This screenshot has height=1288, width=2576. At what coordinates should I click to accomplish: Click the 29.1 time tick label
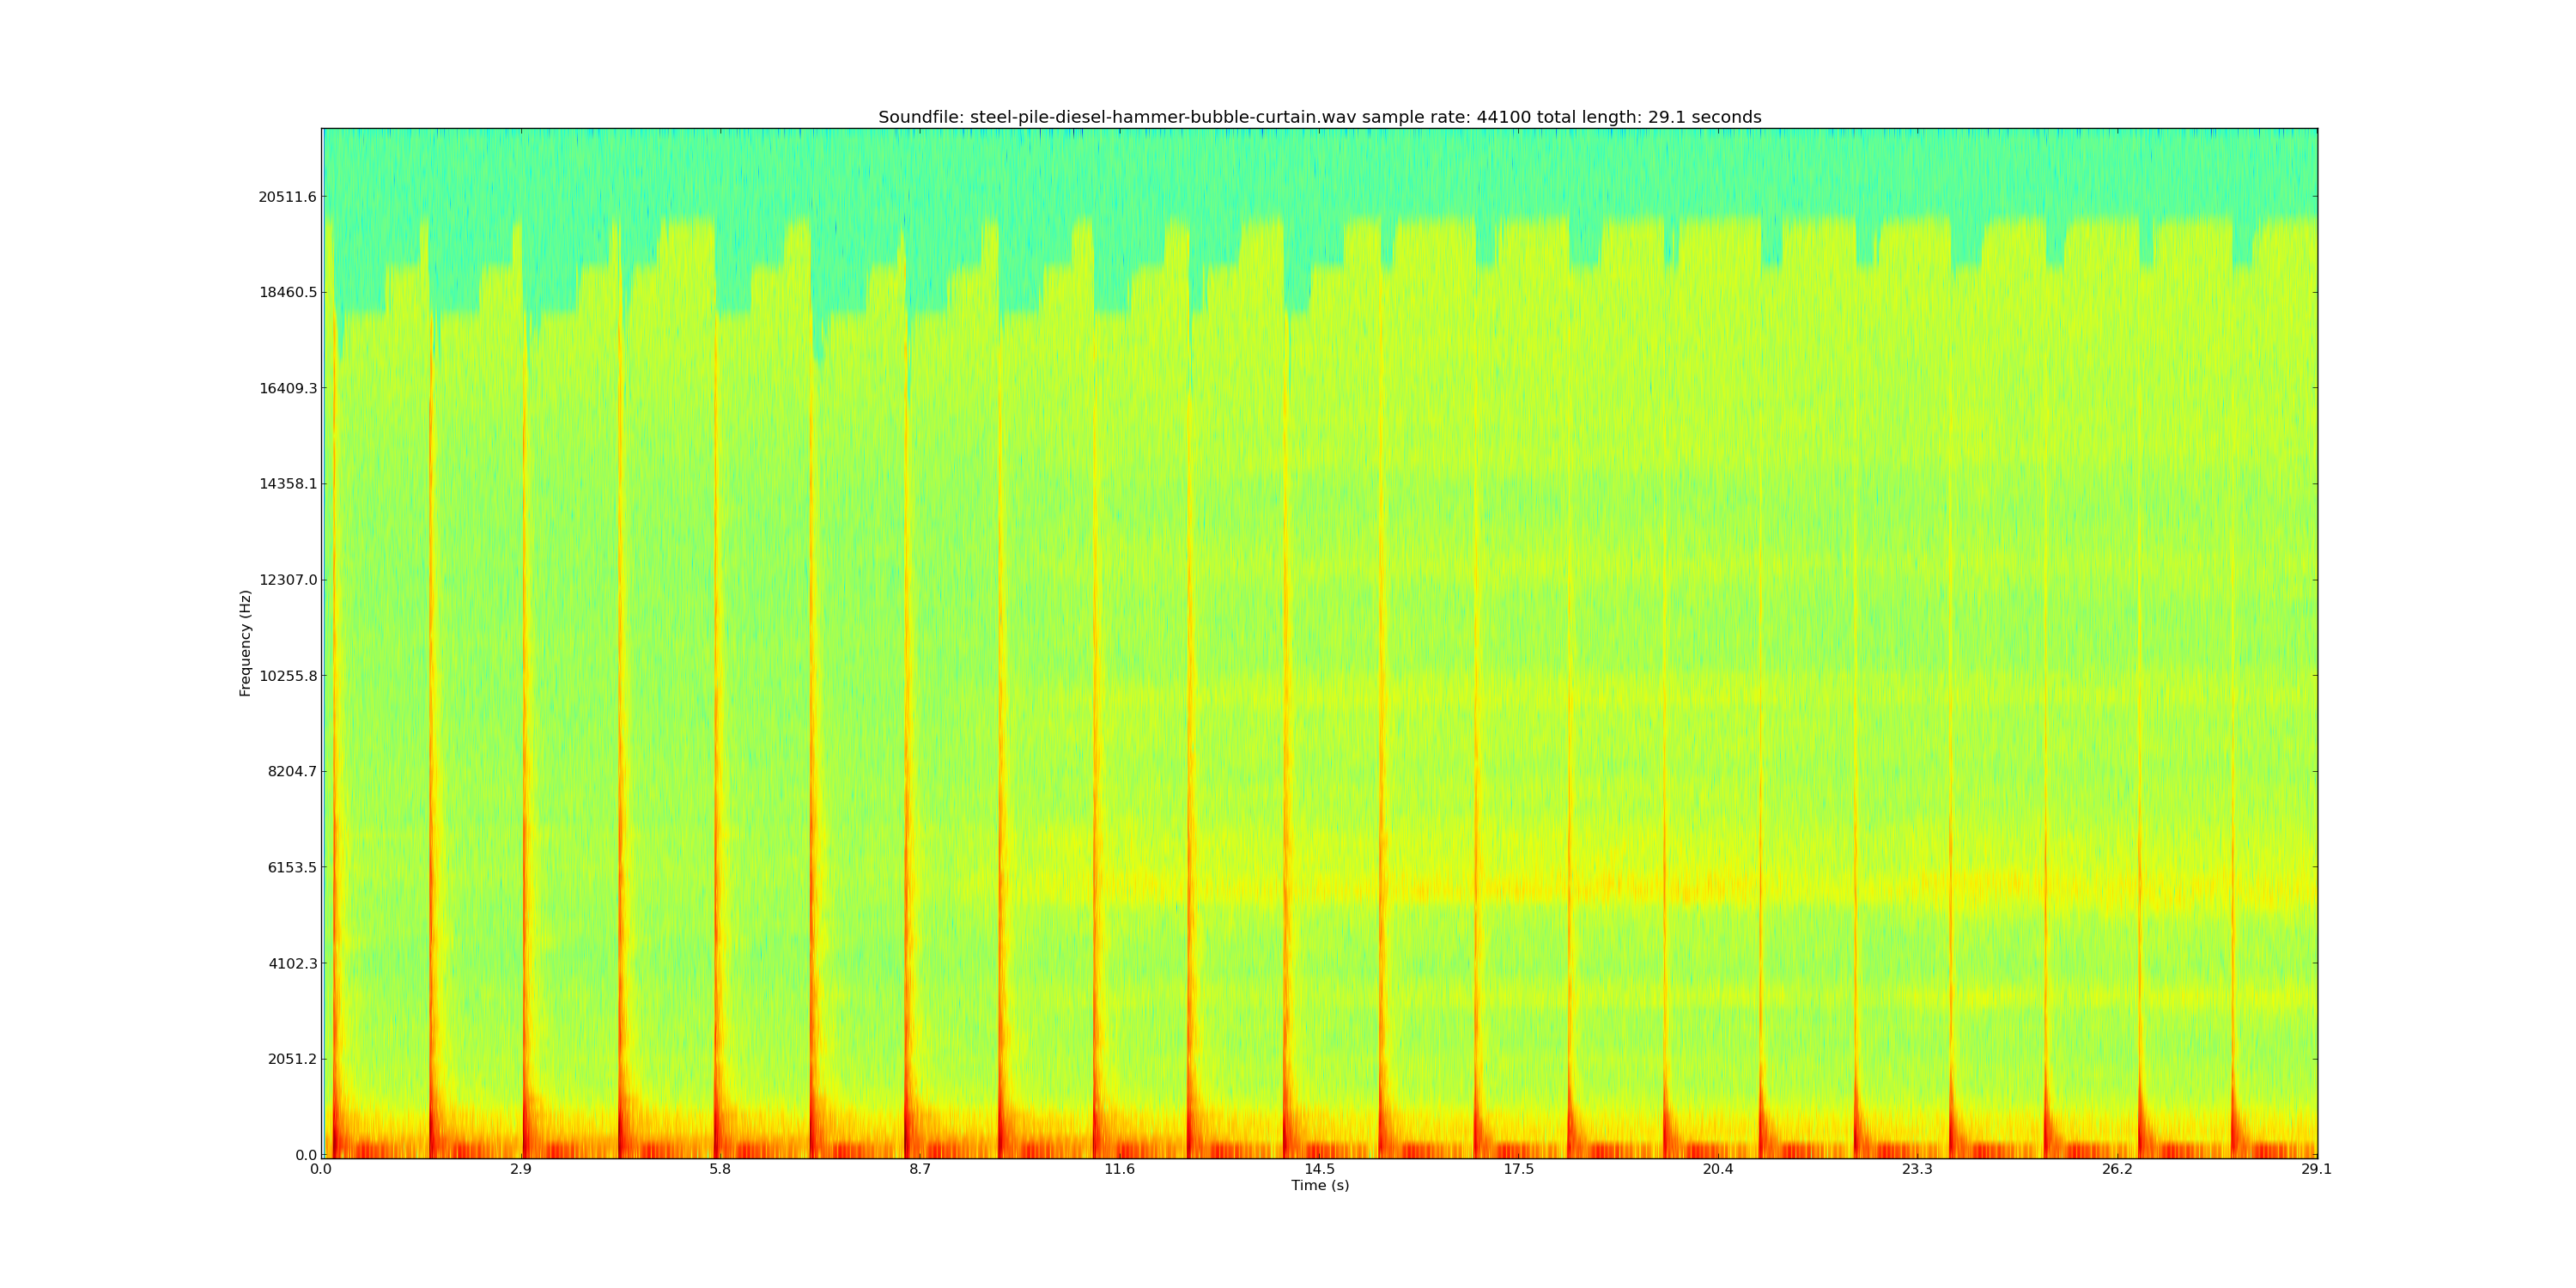[2316, 1169]
